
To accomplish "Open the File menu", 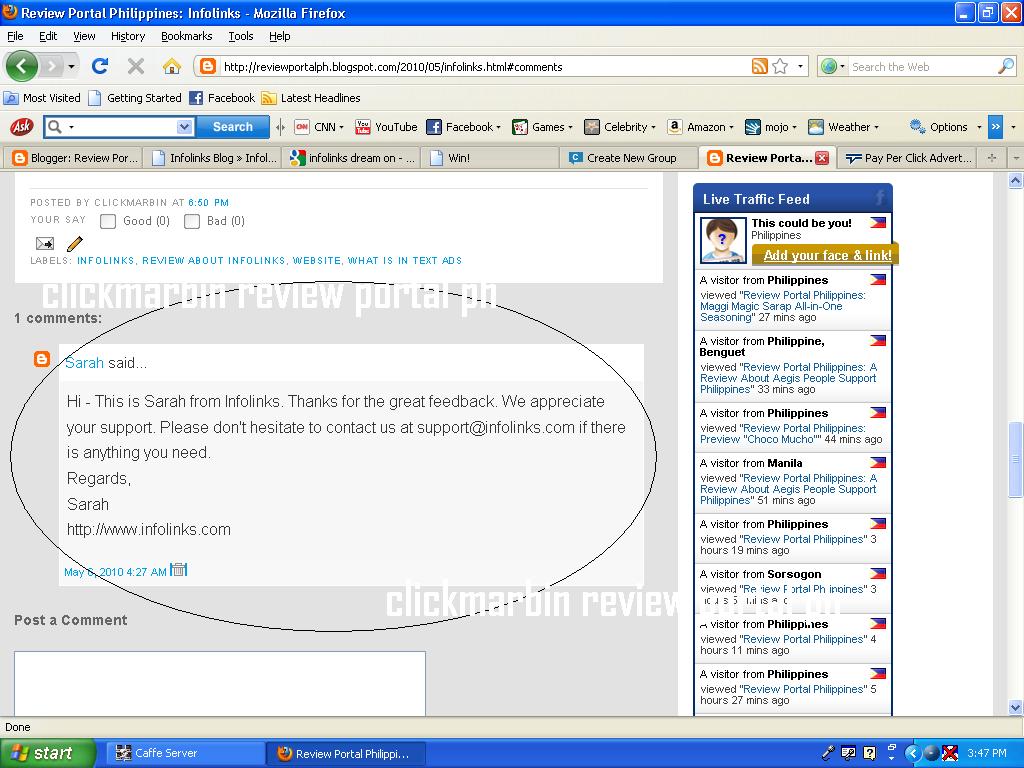I will [15, 36].
